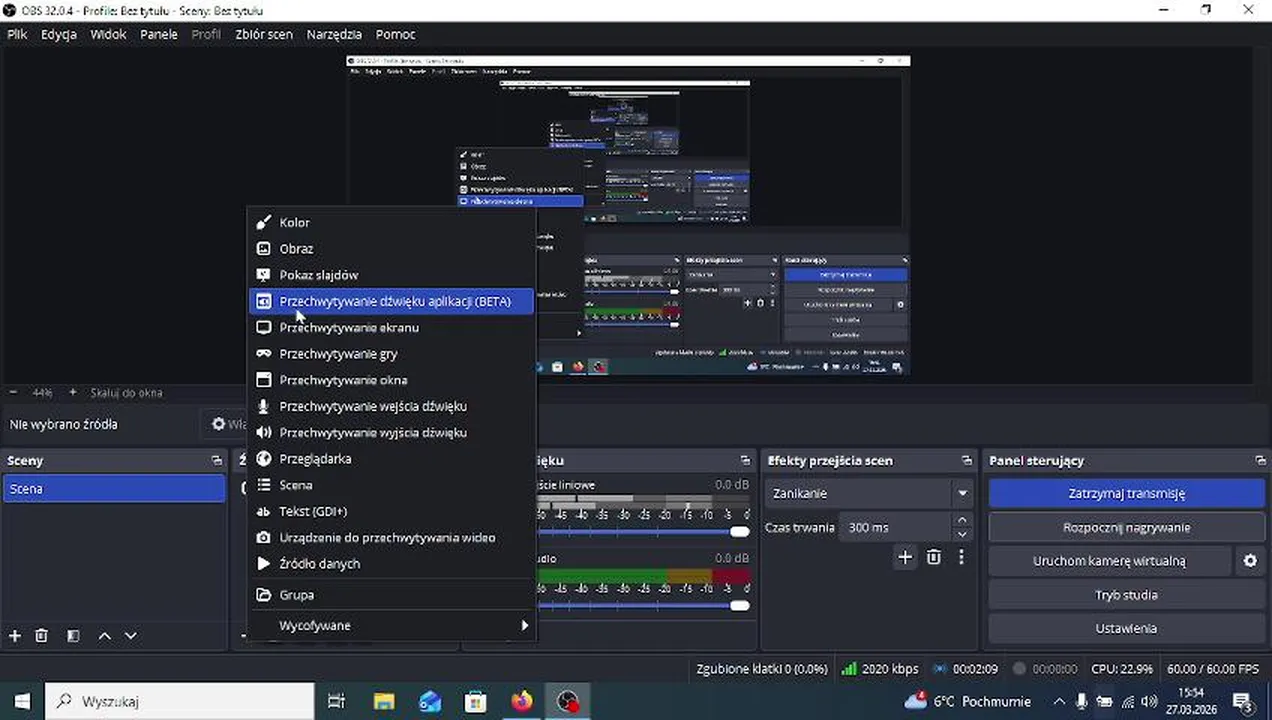Click the speaker icon for Przechwytywanie wyjścia dźwięku
1272x720 pixels.
pyautogui.click(x=264, y=432)
